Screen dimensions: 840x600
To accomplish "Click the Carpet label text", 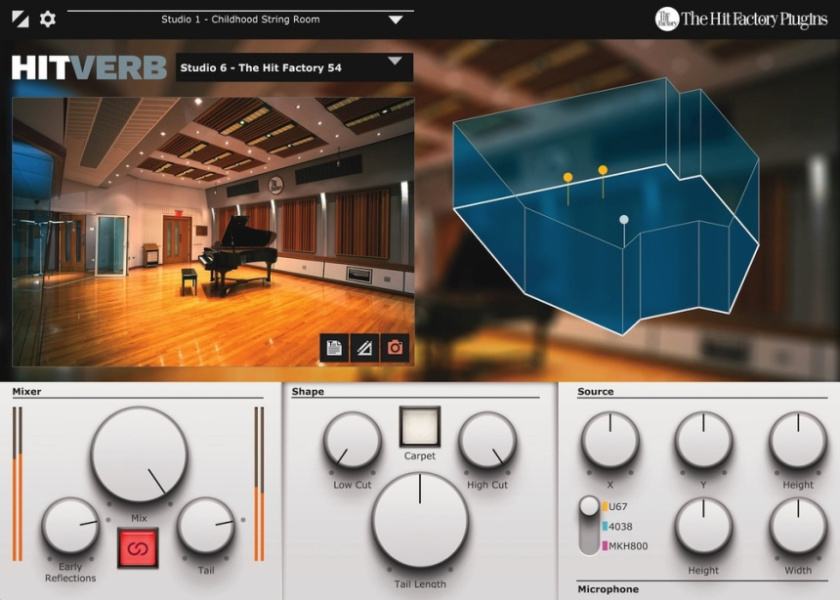I will 419,456.
